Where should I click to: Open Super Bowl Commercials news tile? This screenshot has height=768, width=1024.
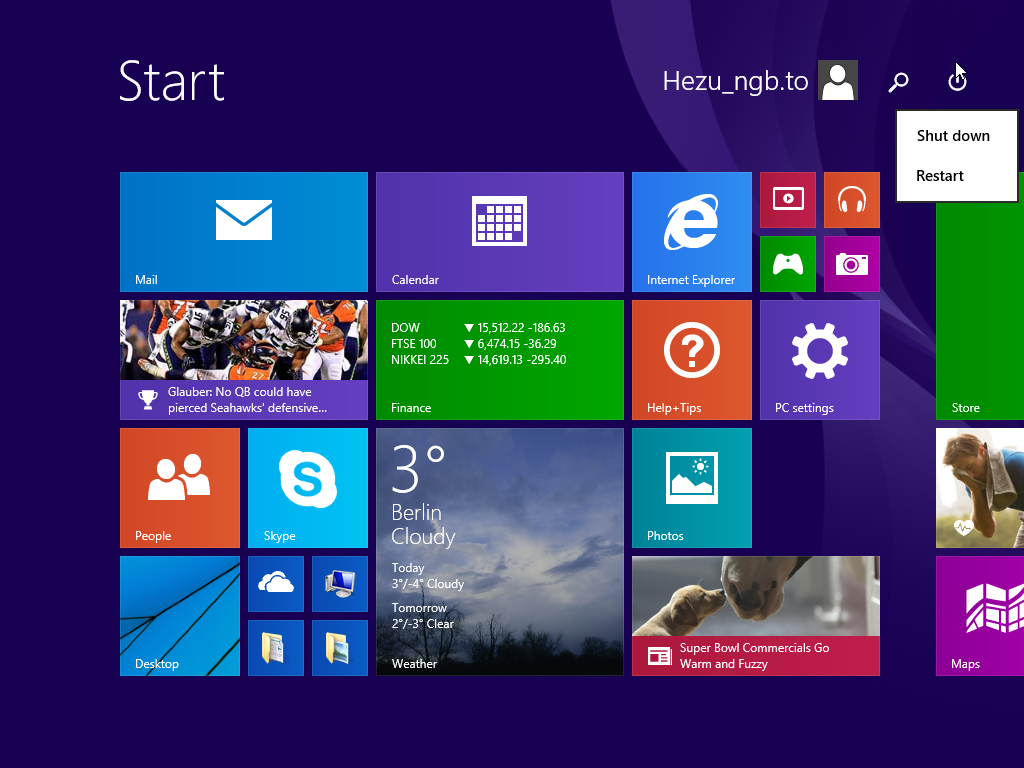click(x=755, y=616)
